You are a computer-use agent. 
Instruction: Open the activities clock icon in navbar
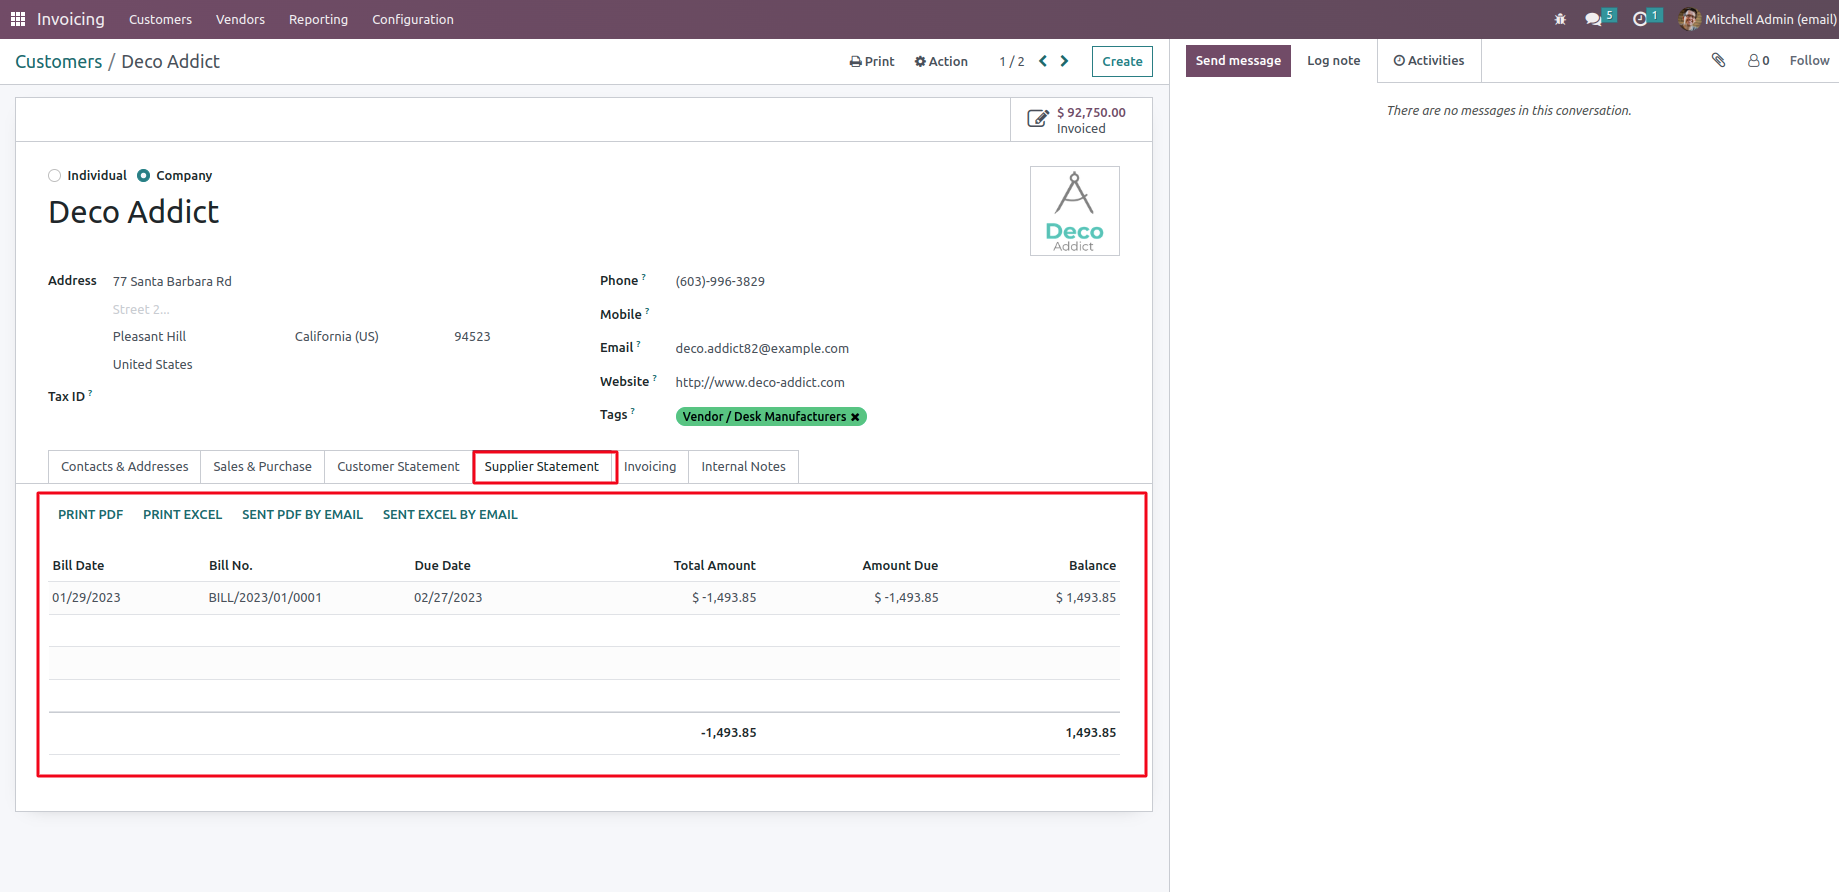coord(1640,19)
